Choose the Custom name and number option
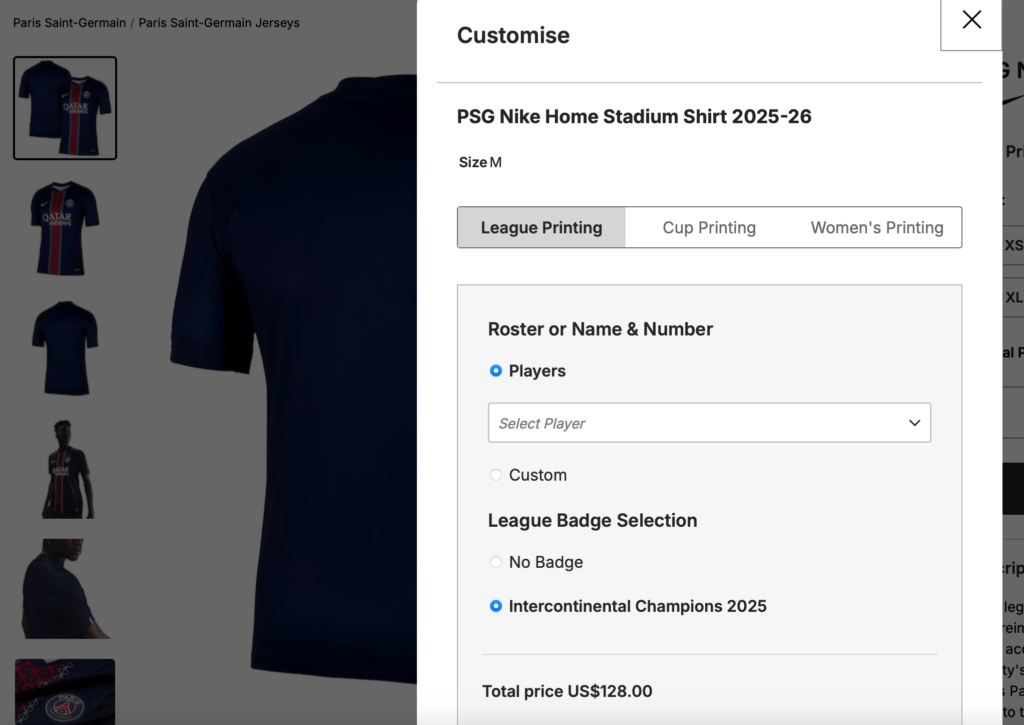 coord(496,475)
